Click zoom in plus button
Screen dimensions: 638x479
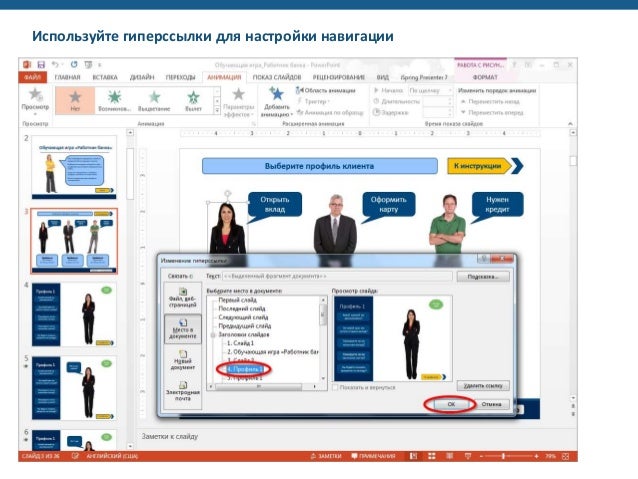pos(536,457)
